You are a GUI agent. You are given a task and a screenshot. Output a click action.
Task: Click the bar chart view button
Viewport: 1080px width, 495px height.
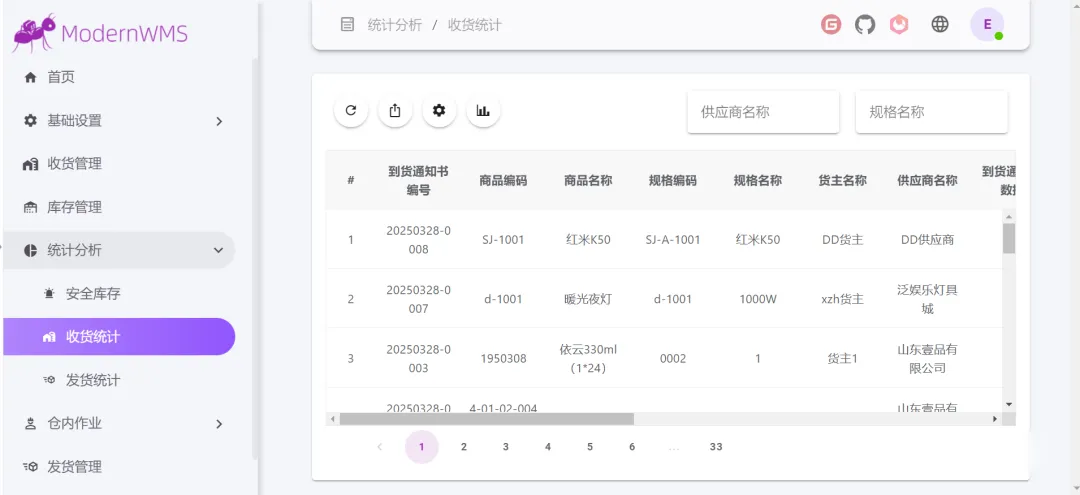point(484,110)
